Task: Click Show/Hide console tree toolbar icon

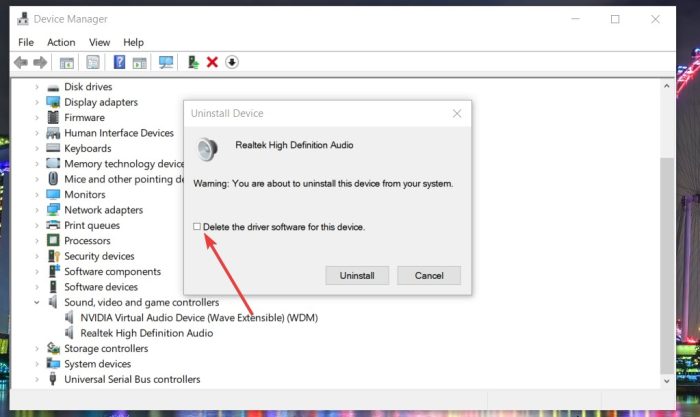Action: [x=67, y=63]
